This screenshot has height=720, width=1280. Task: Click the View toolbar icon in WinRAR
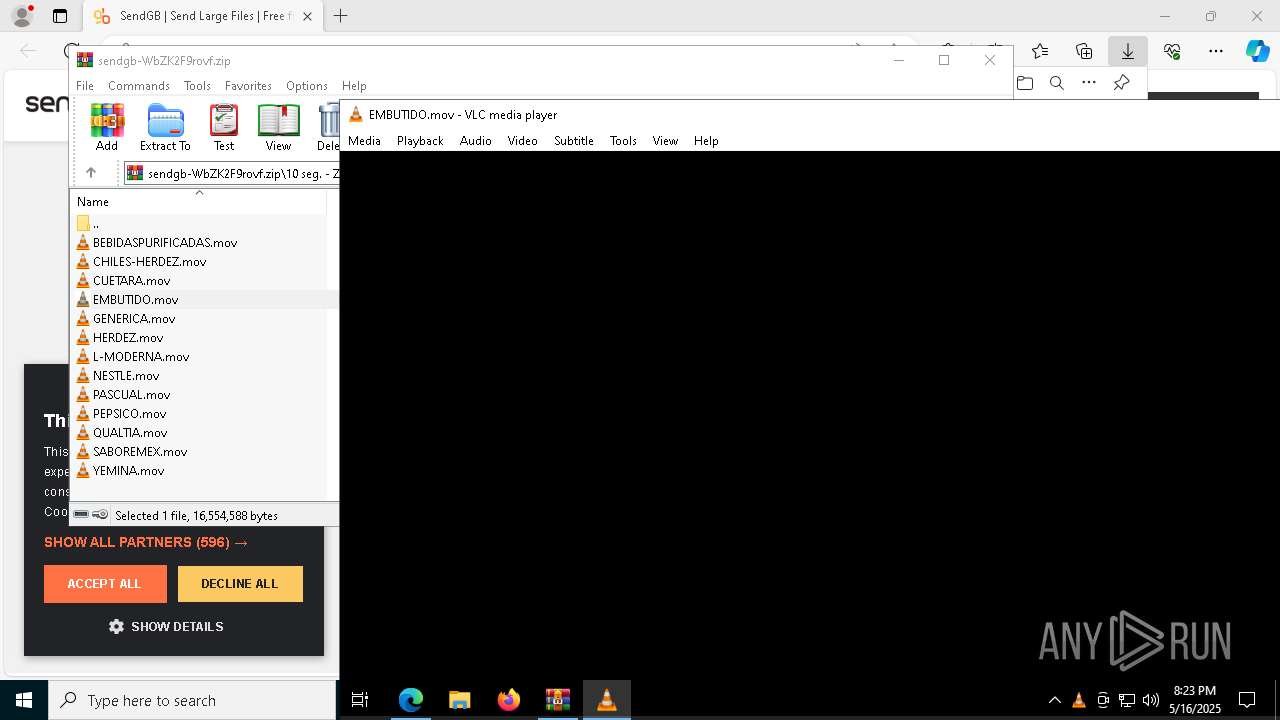coord(278,127)
